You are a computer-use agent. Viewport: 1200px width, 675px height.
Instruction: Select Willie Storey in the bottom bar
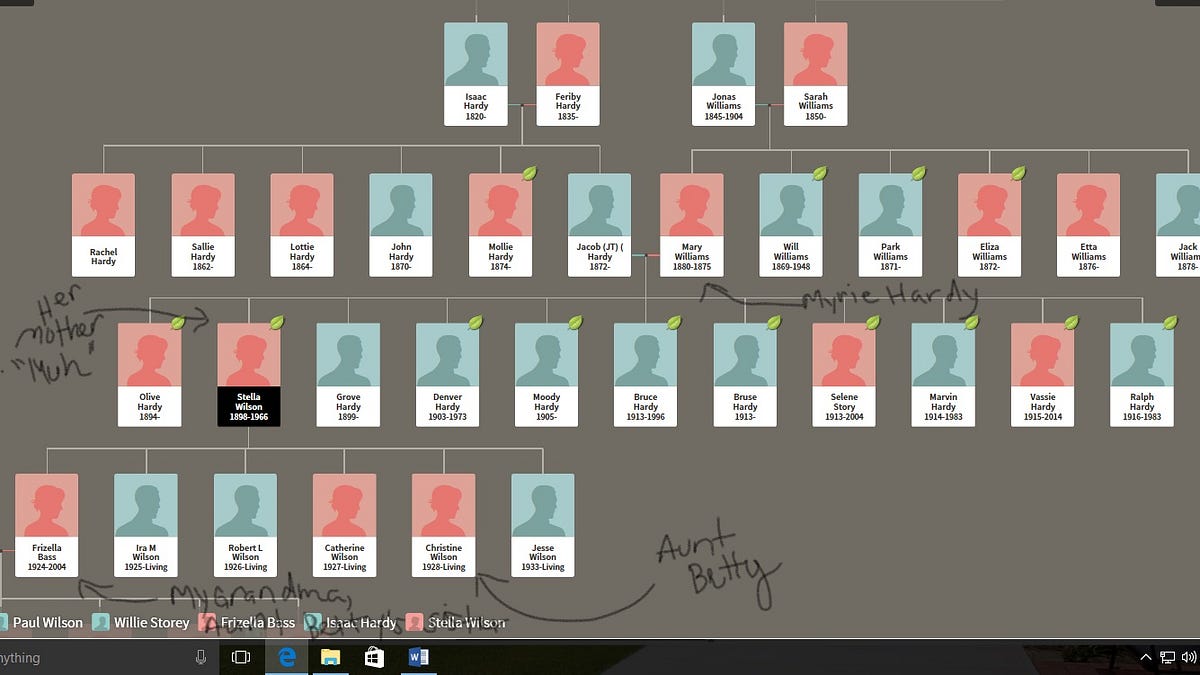point(141,622)
